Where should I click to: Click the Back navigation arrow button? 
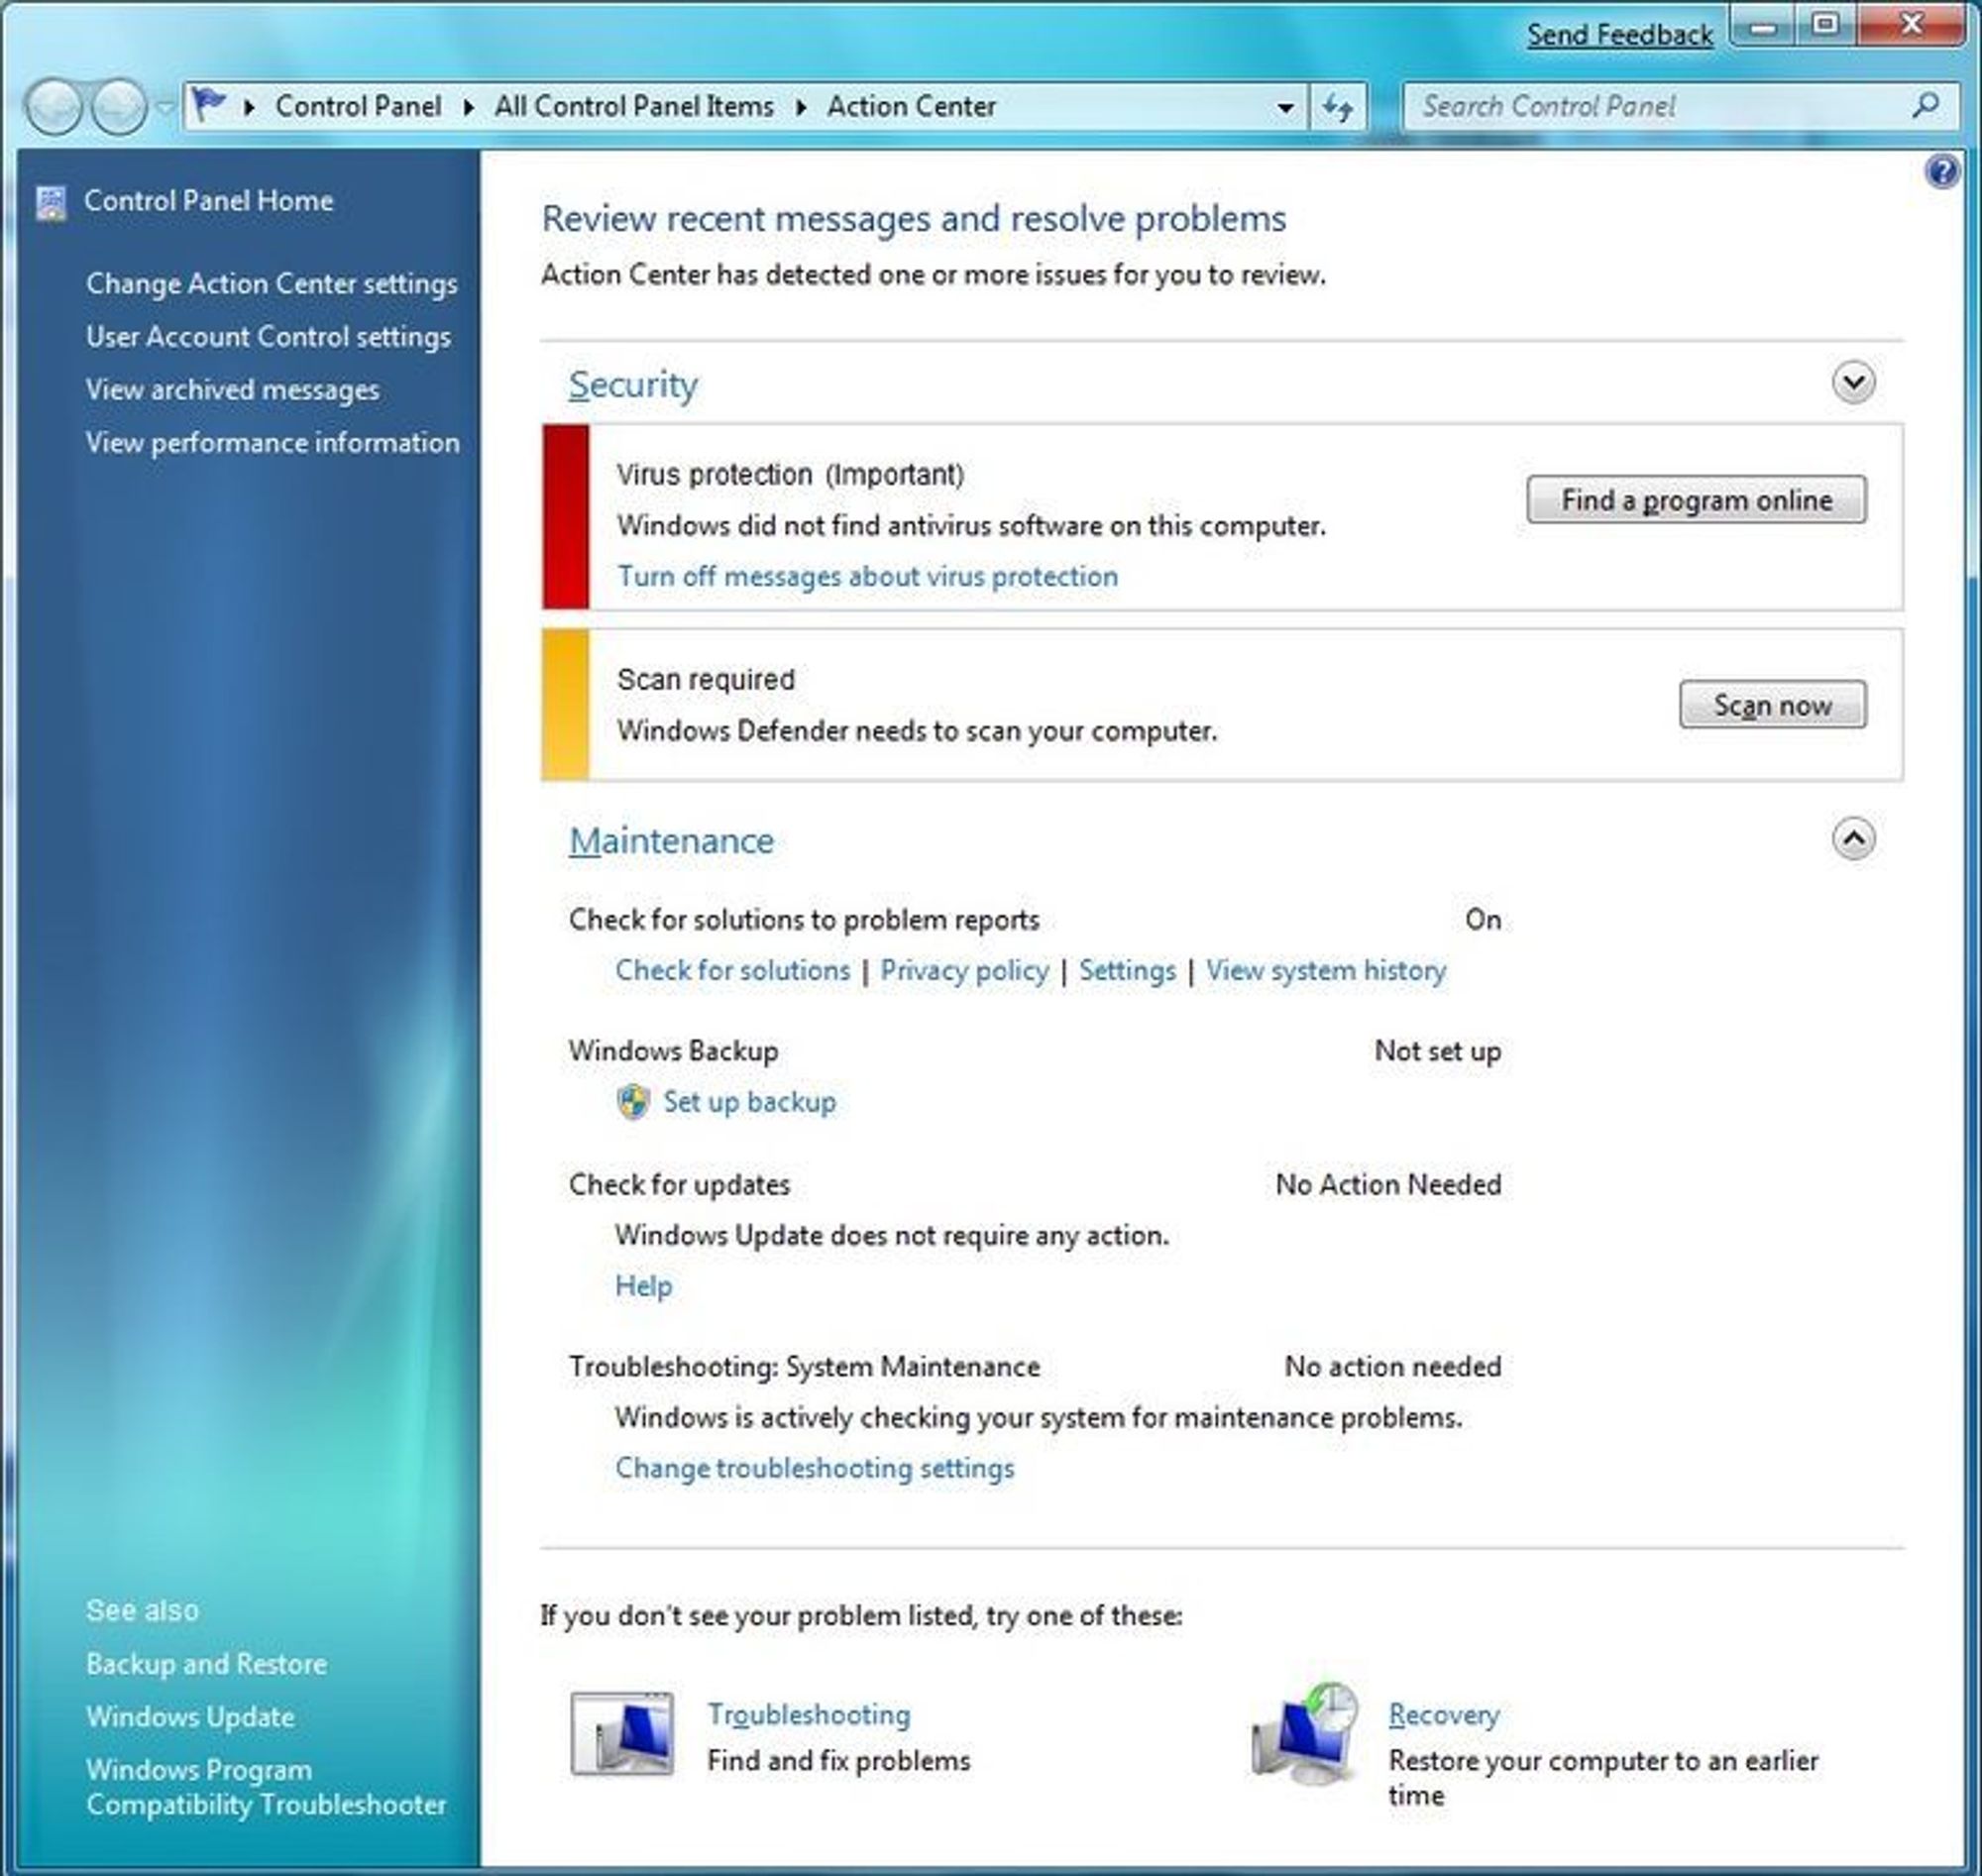click(54, 106)
